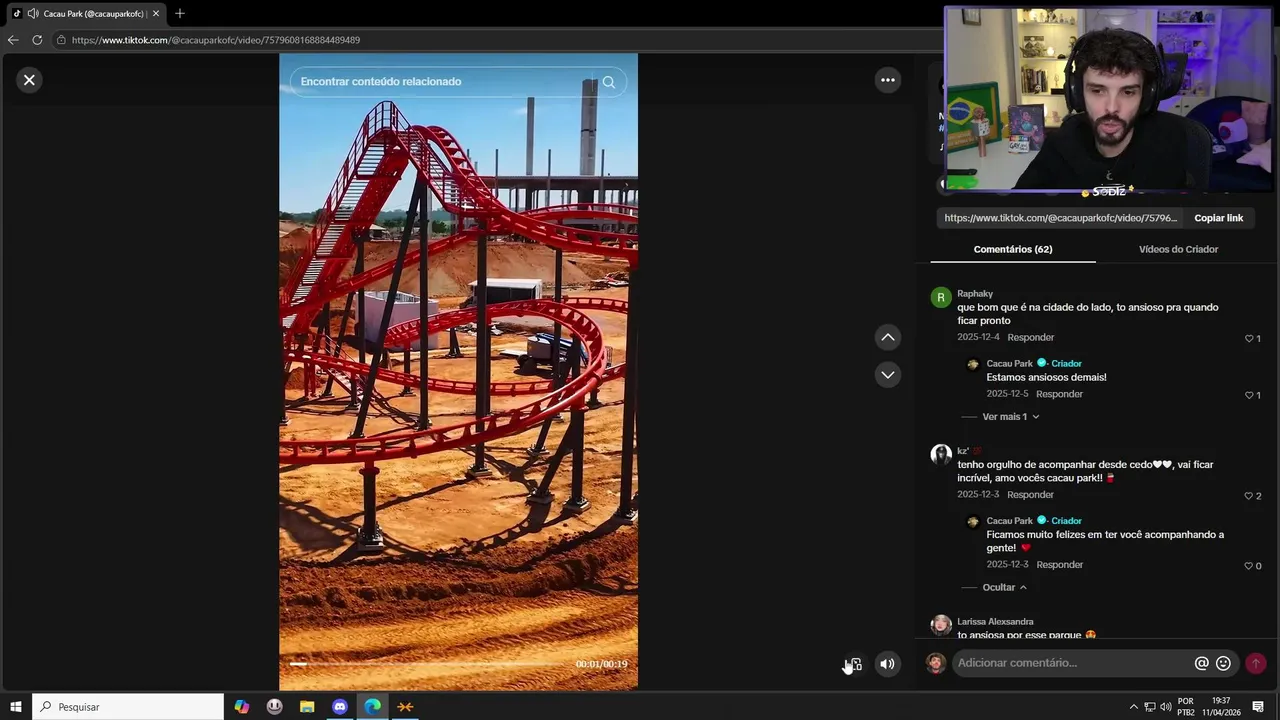Close the TikTok video viewer

29,80
